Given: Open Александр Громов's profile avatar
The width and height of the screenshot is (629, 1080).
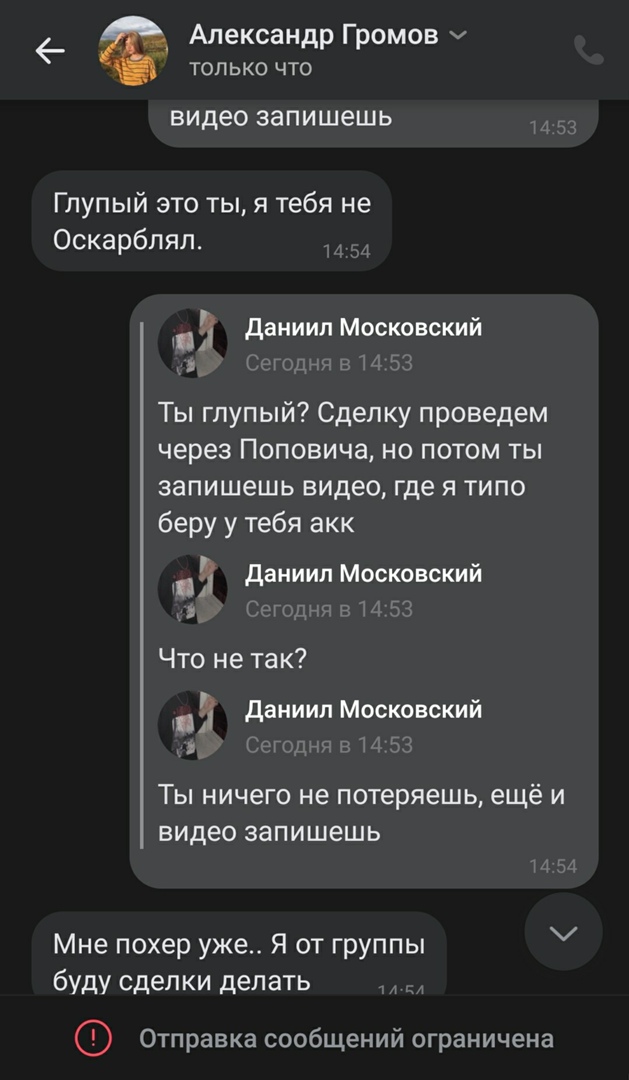Looking at the screenshot, I should point(133,50).
